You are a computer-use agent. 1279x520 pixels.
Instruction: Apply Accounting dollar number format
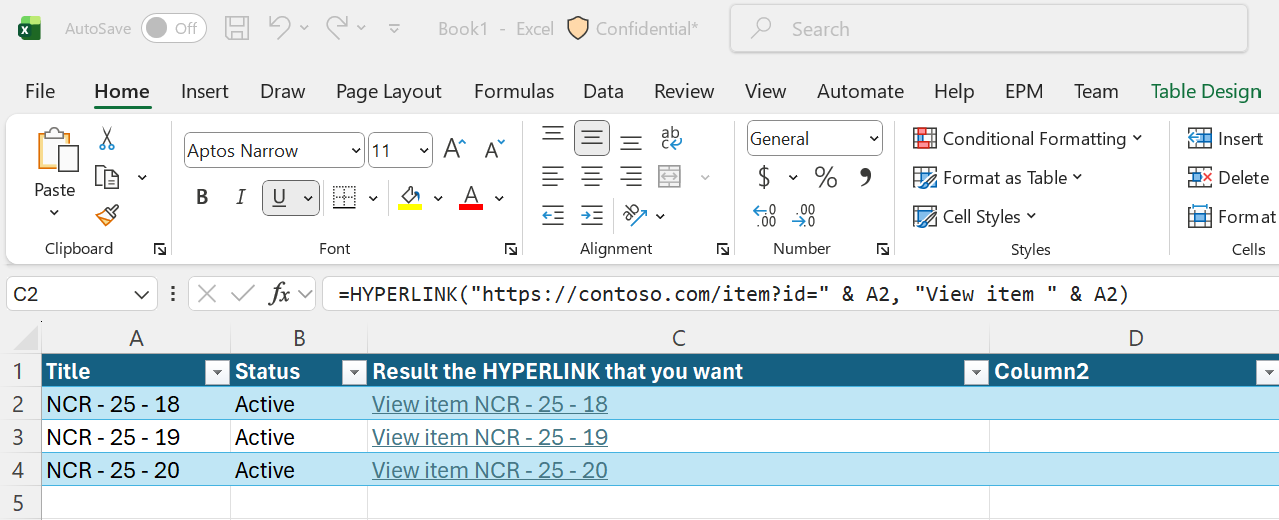point(764,178)
